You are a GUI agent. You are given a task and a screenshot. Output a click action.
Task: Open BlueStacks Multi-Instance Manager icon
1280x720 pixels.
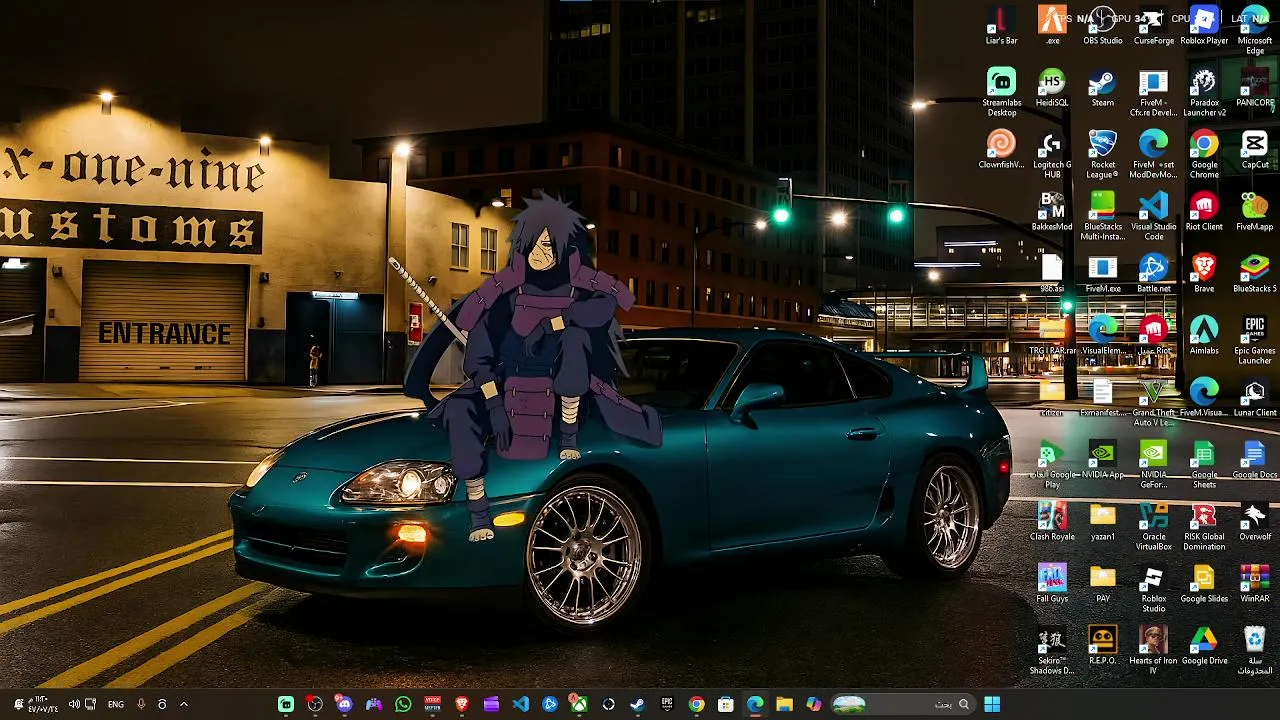1102,217
